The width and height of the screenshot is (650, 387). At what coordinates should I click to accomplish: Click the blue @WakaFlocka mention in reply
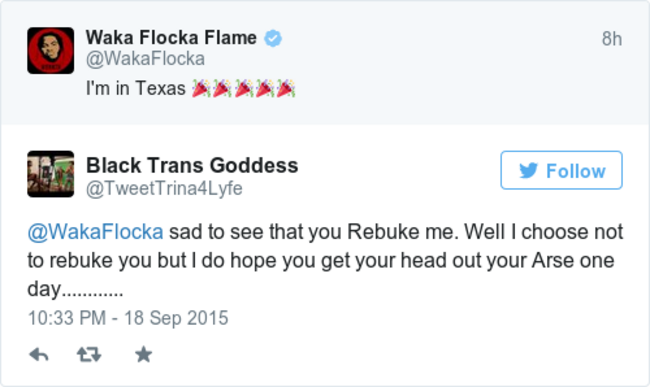tap(95, 232)
